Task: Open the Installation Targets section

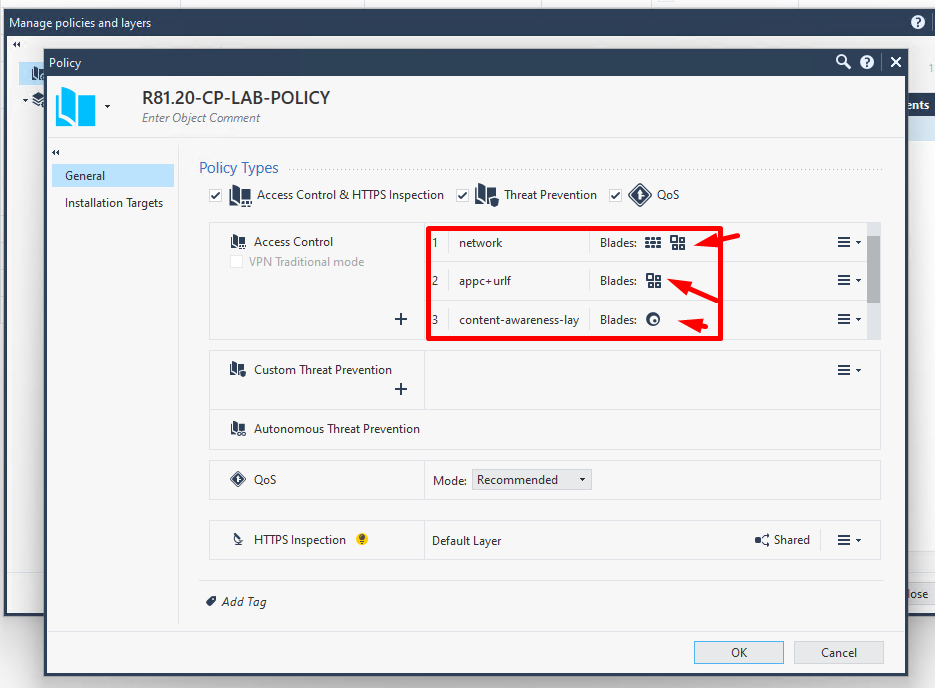Action: pyautogui.click(x=113, y=203)
